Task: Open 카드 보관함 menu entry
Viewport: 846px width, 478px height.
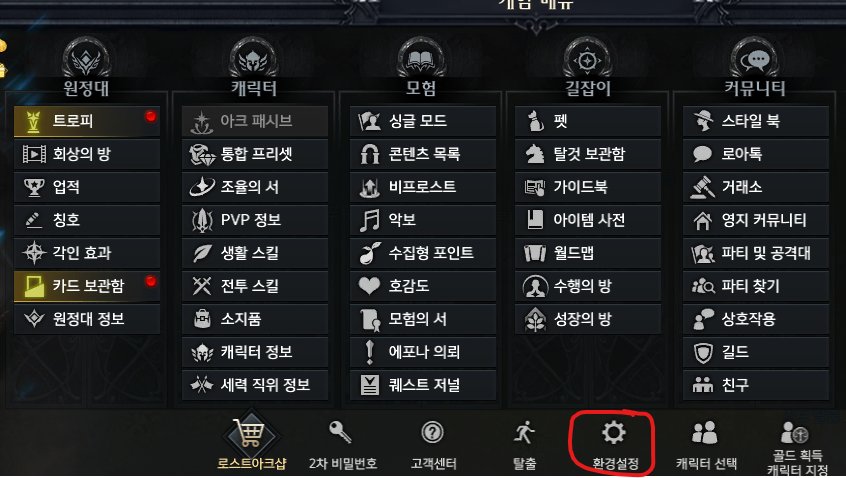Action: (87, 286)
